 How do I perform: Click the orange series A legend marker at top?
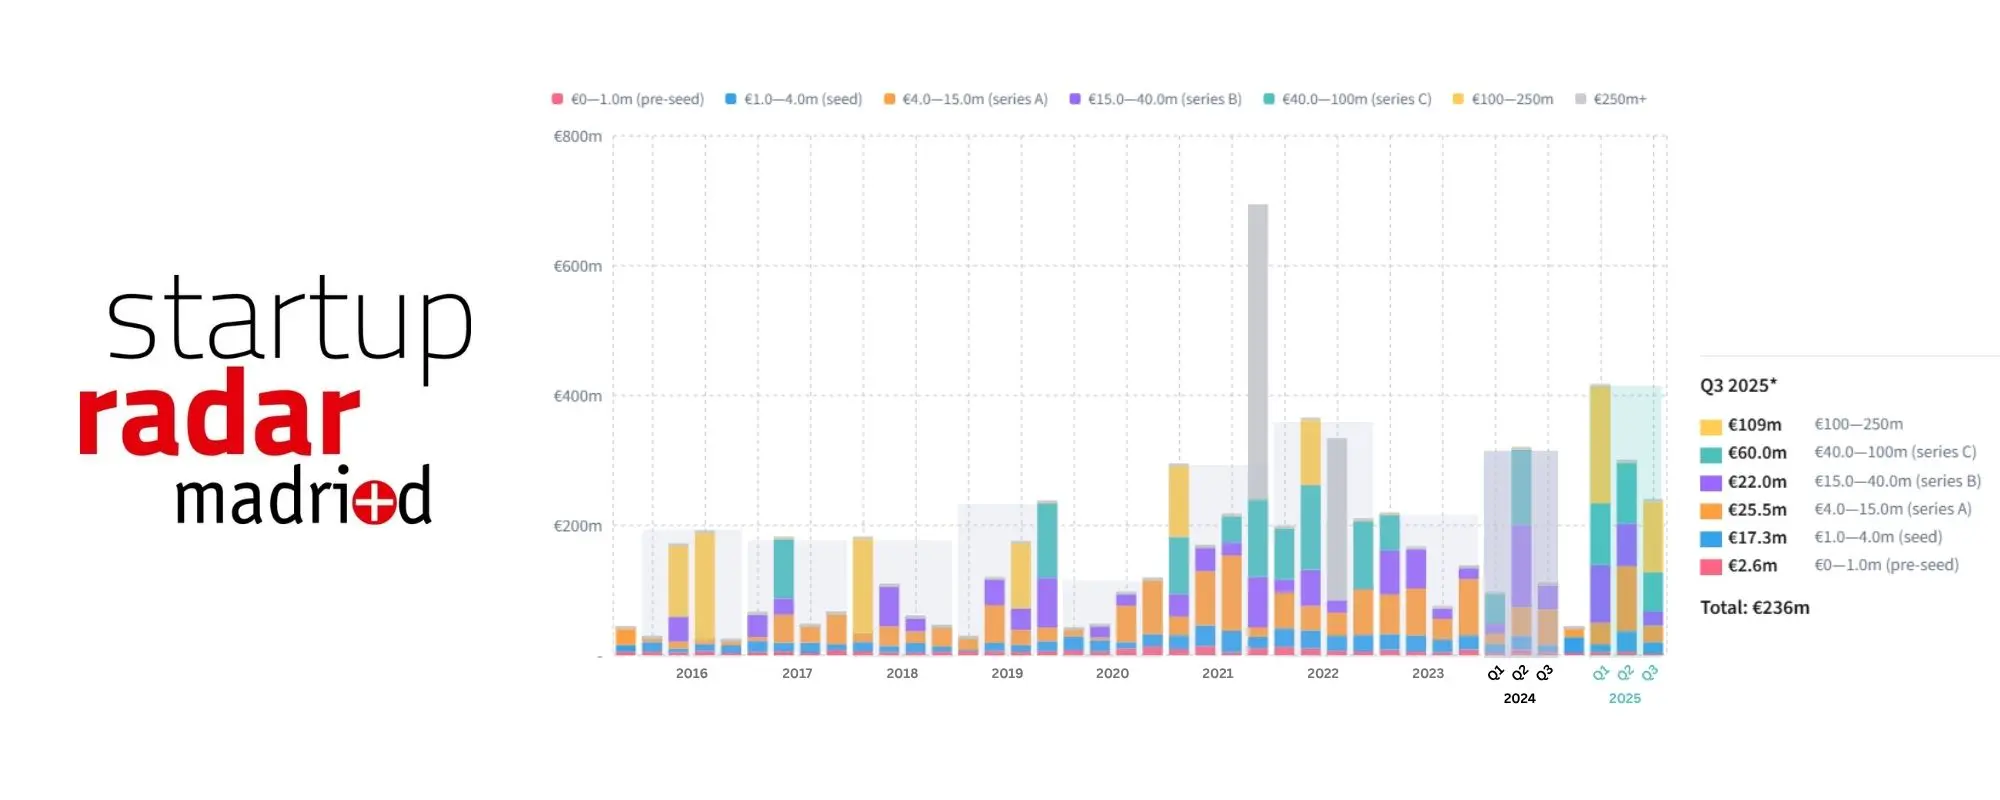(889, 99)
